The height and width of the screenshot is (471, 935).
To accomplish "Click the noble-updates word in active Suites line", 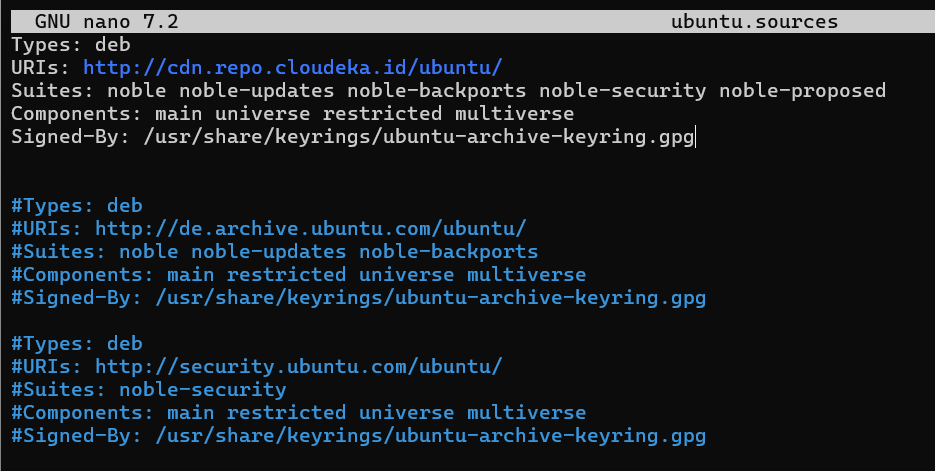I will [257, 91].
